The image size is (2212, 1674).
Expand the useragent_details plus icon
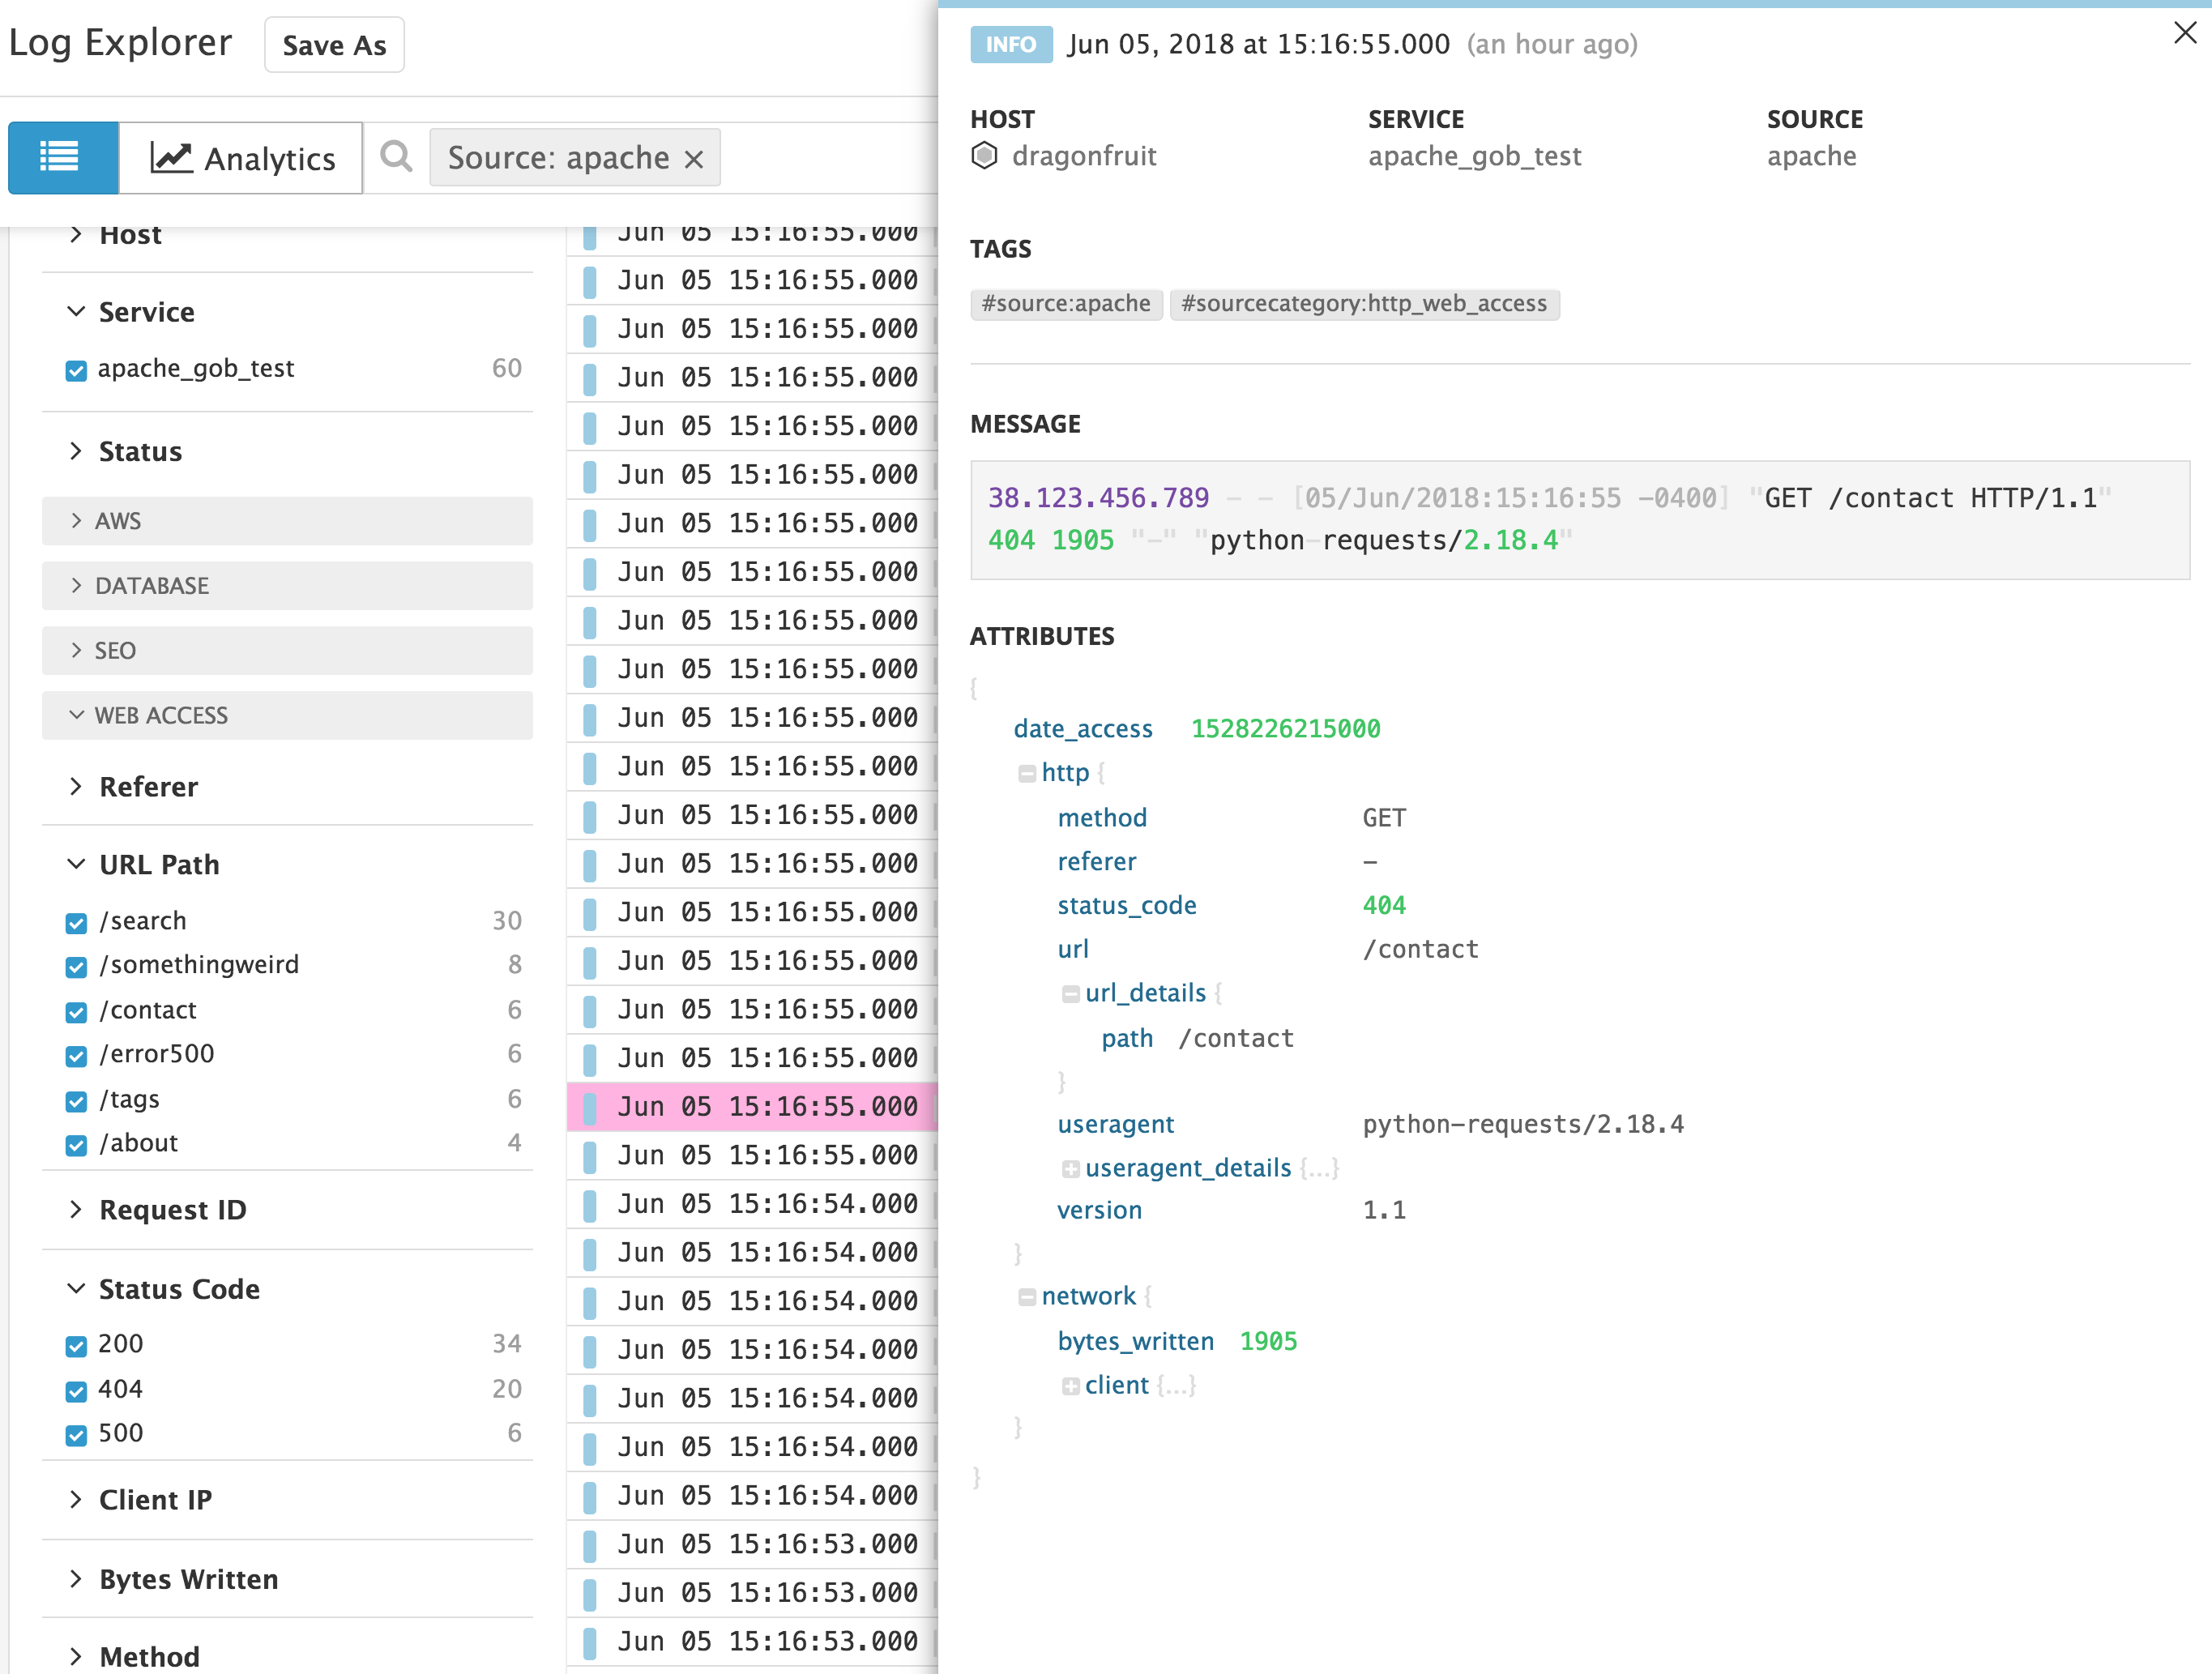pyautogui.click(x=1071, y=1168)
